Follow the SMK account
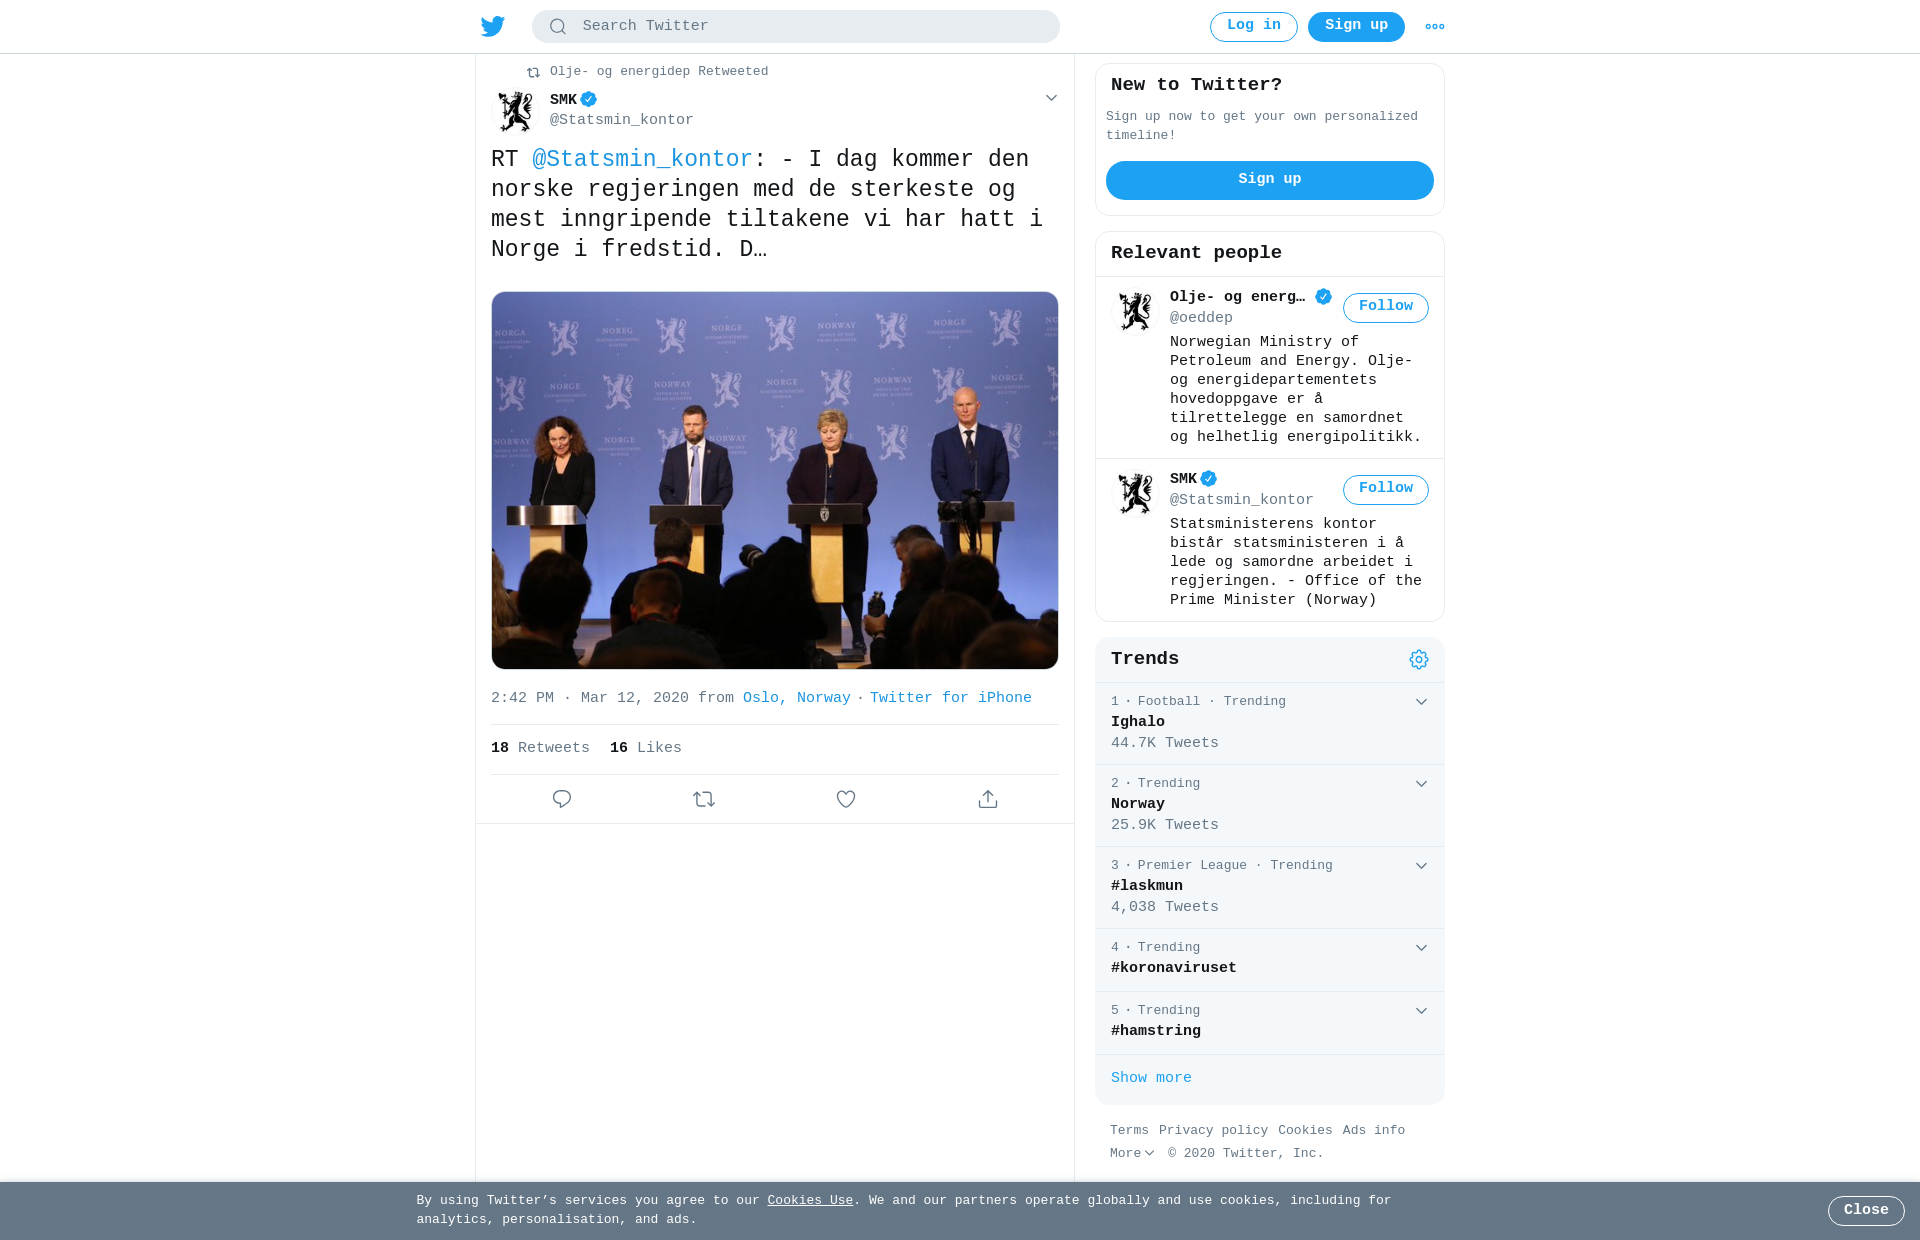This screenshot has height=1240, width=1920. tap(1386, 490)
